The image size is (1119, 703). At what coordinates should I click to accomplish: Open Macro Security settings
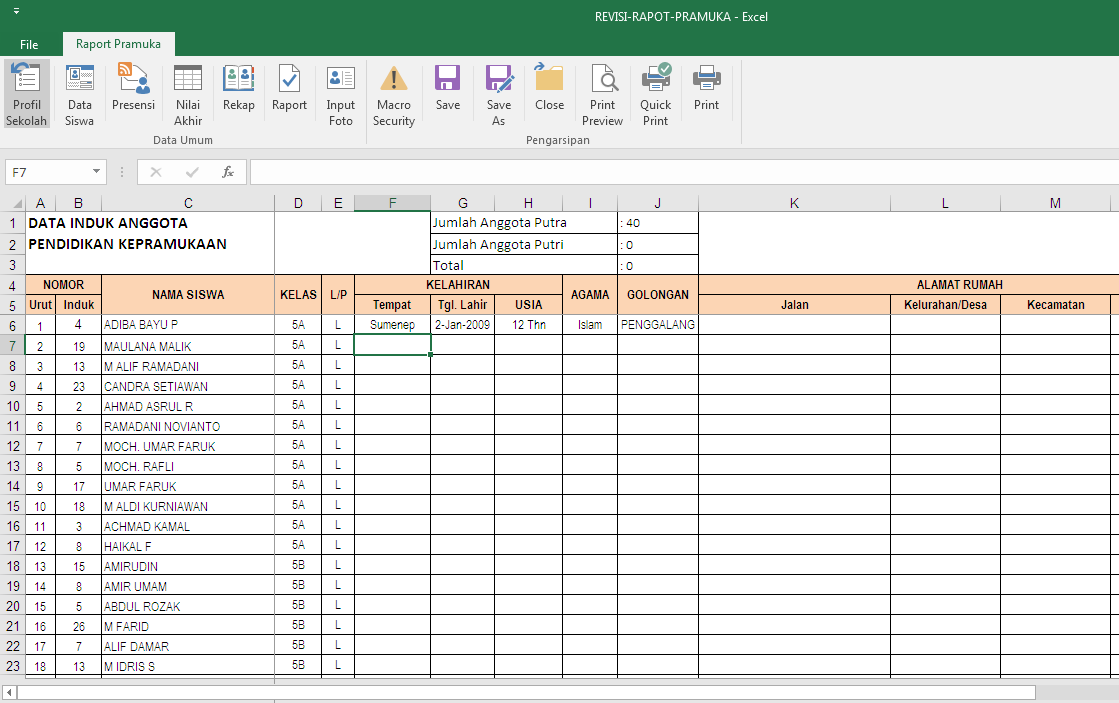pos(393,92)
